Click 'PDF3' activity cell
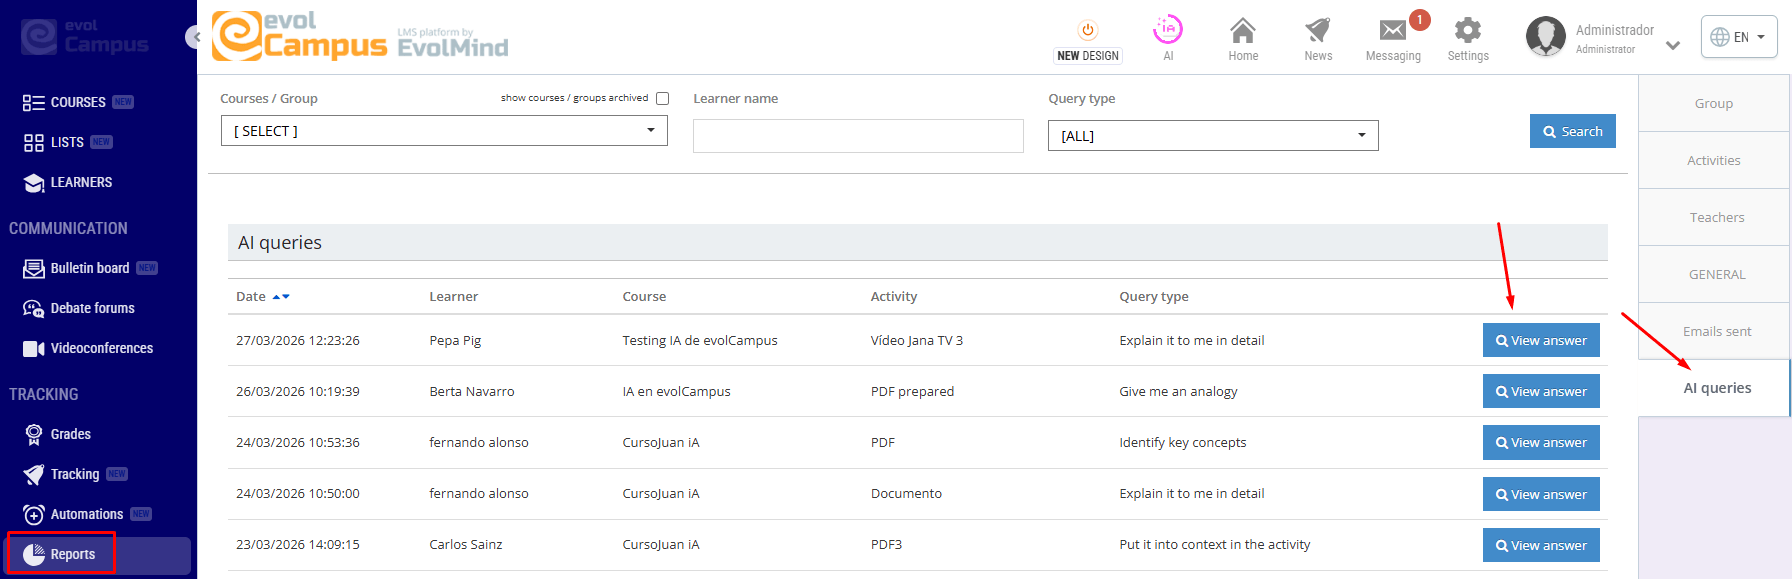Screen dimensions: 1792x579 (x=886, y=545)
